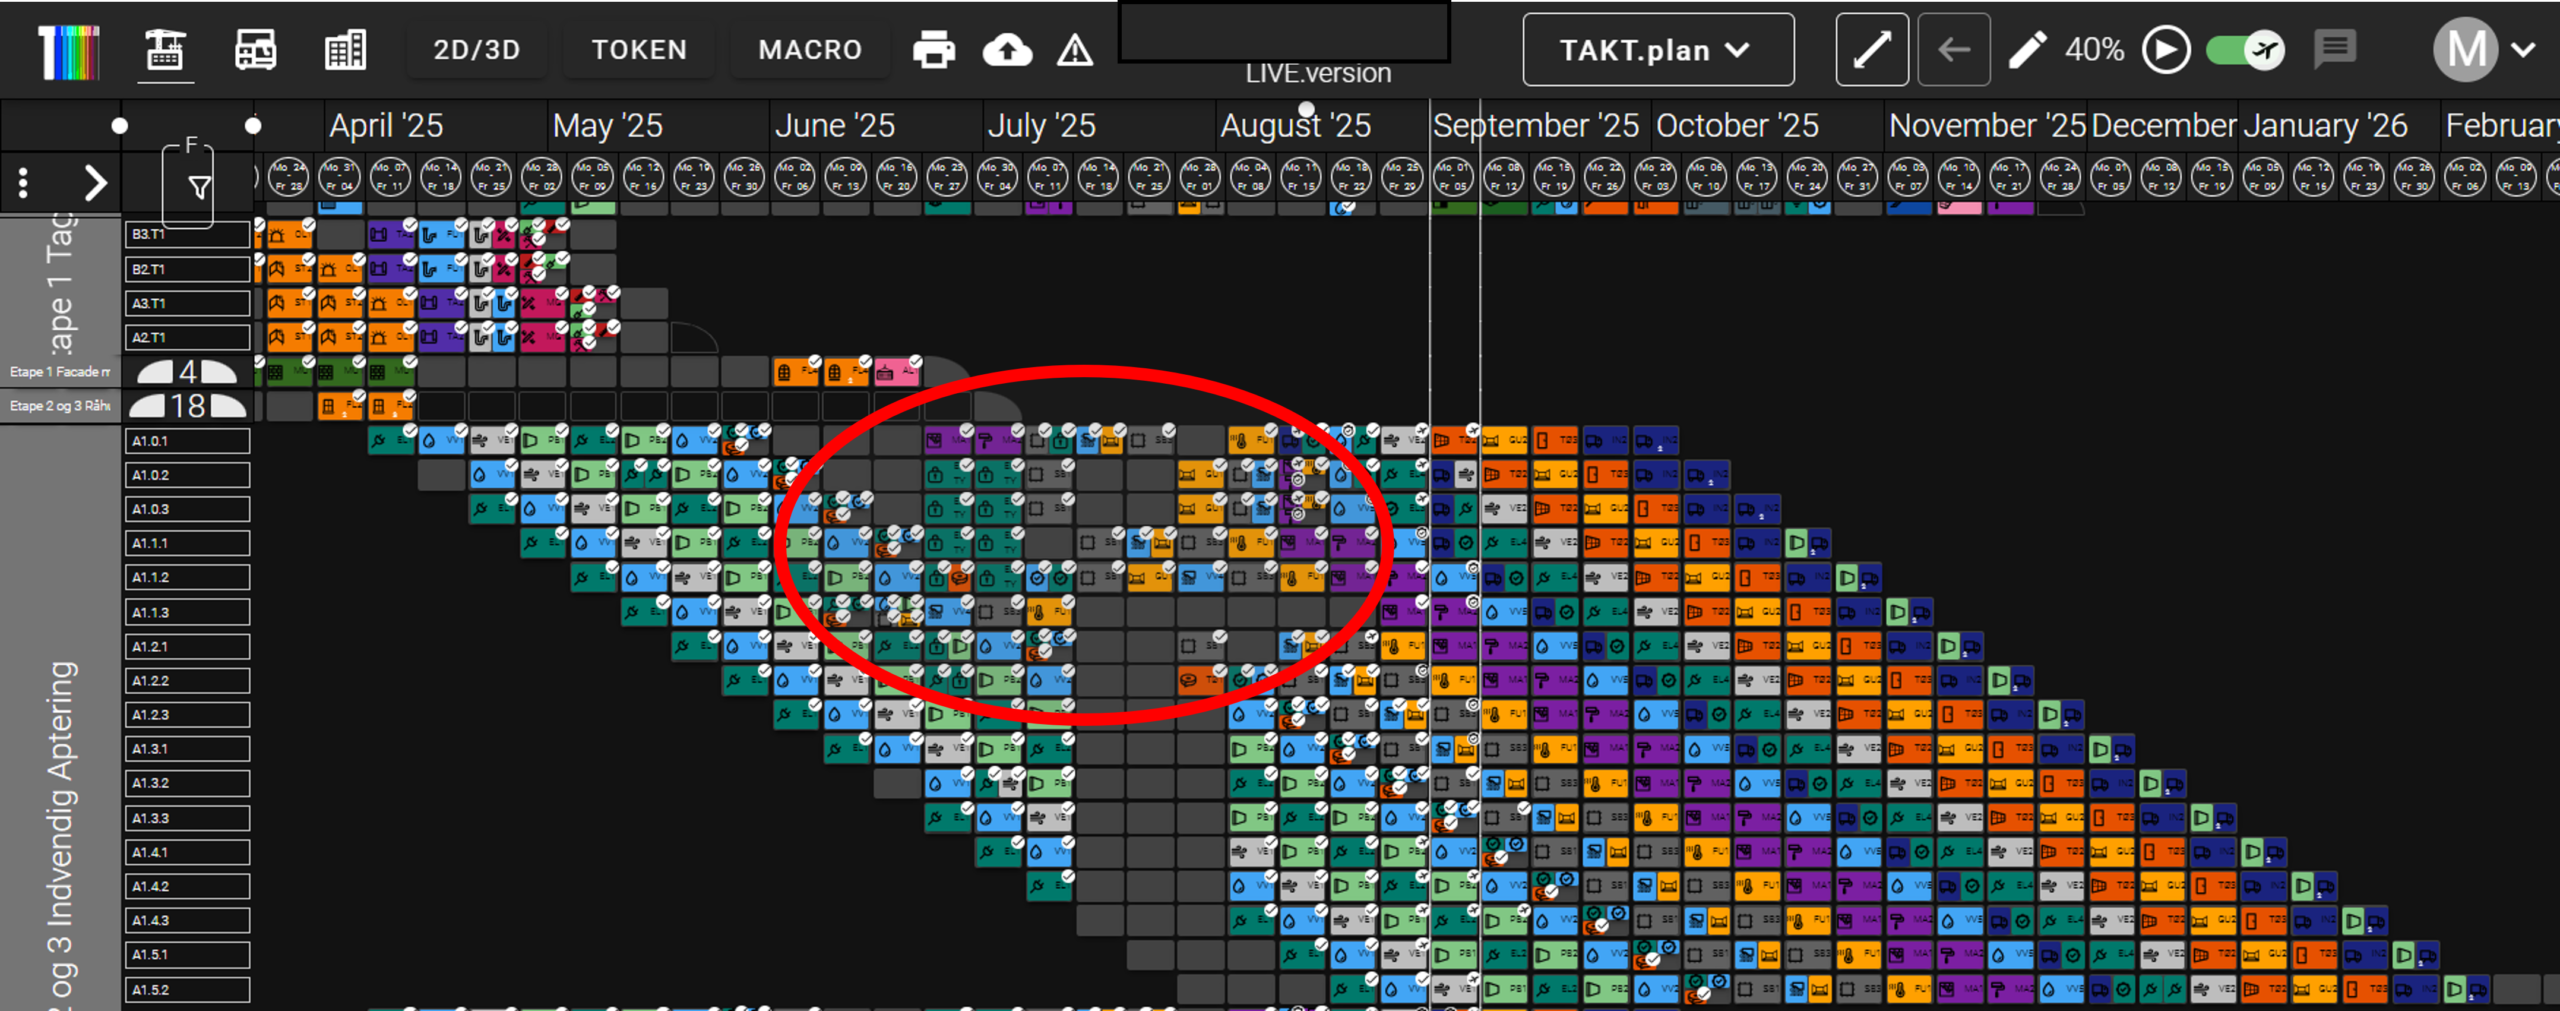Image resolution: width=2560 pixels, height=1011 pixels.
Task: Expand the user account chevron
Action: coord(2523,50)
